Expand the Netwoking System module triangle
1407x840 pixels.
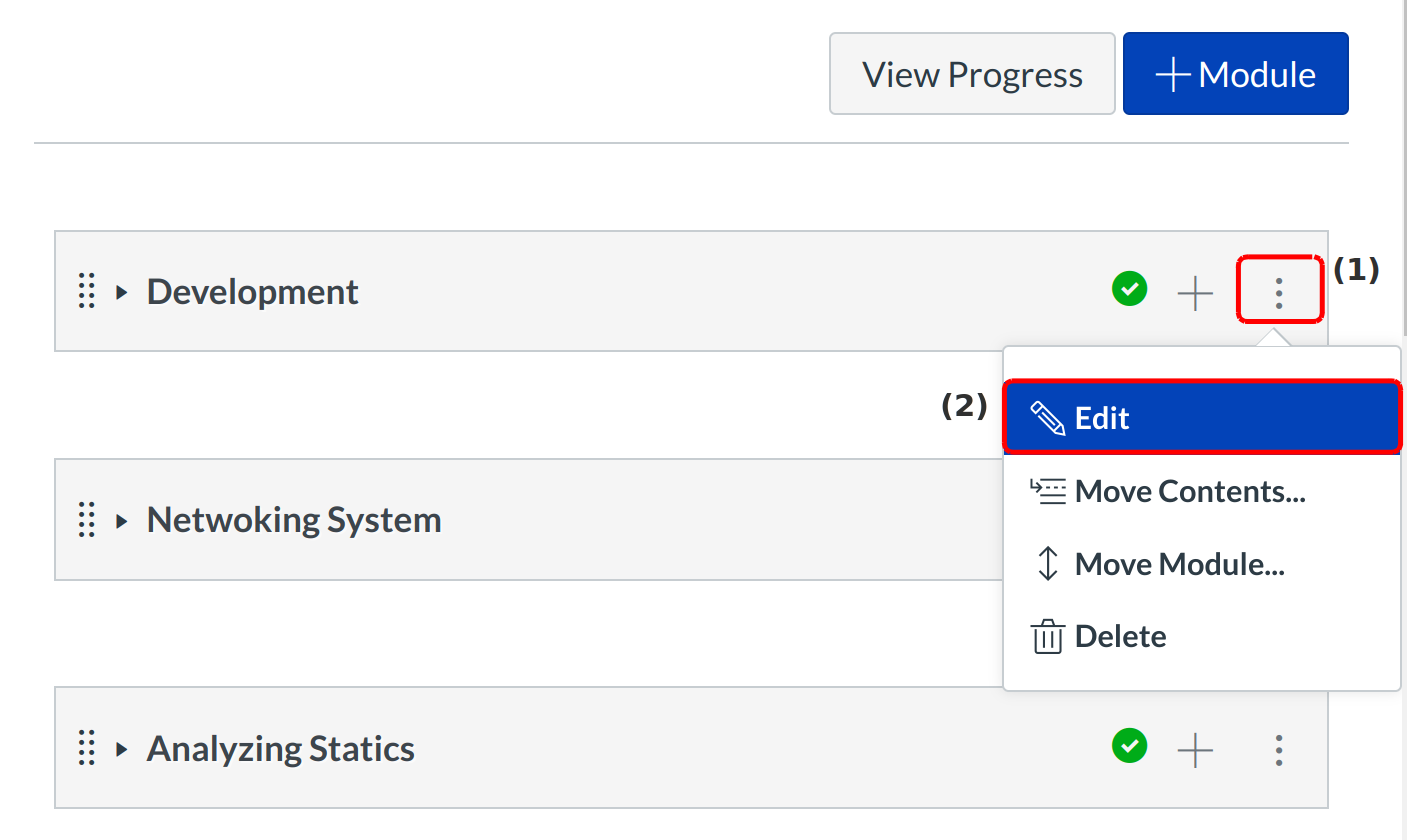click(x=122, y=521)
